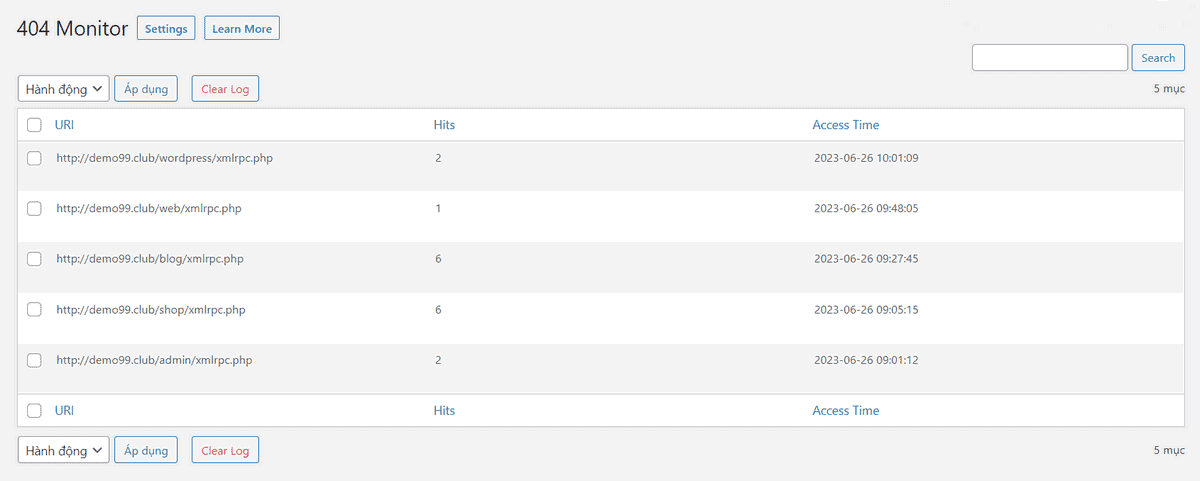Screen dimensions: 1200x481
Task: Check the blog/xmlrpc.php row checkbox
Action: point(34,259)
